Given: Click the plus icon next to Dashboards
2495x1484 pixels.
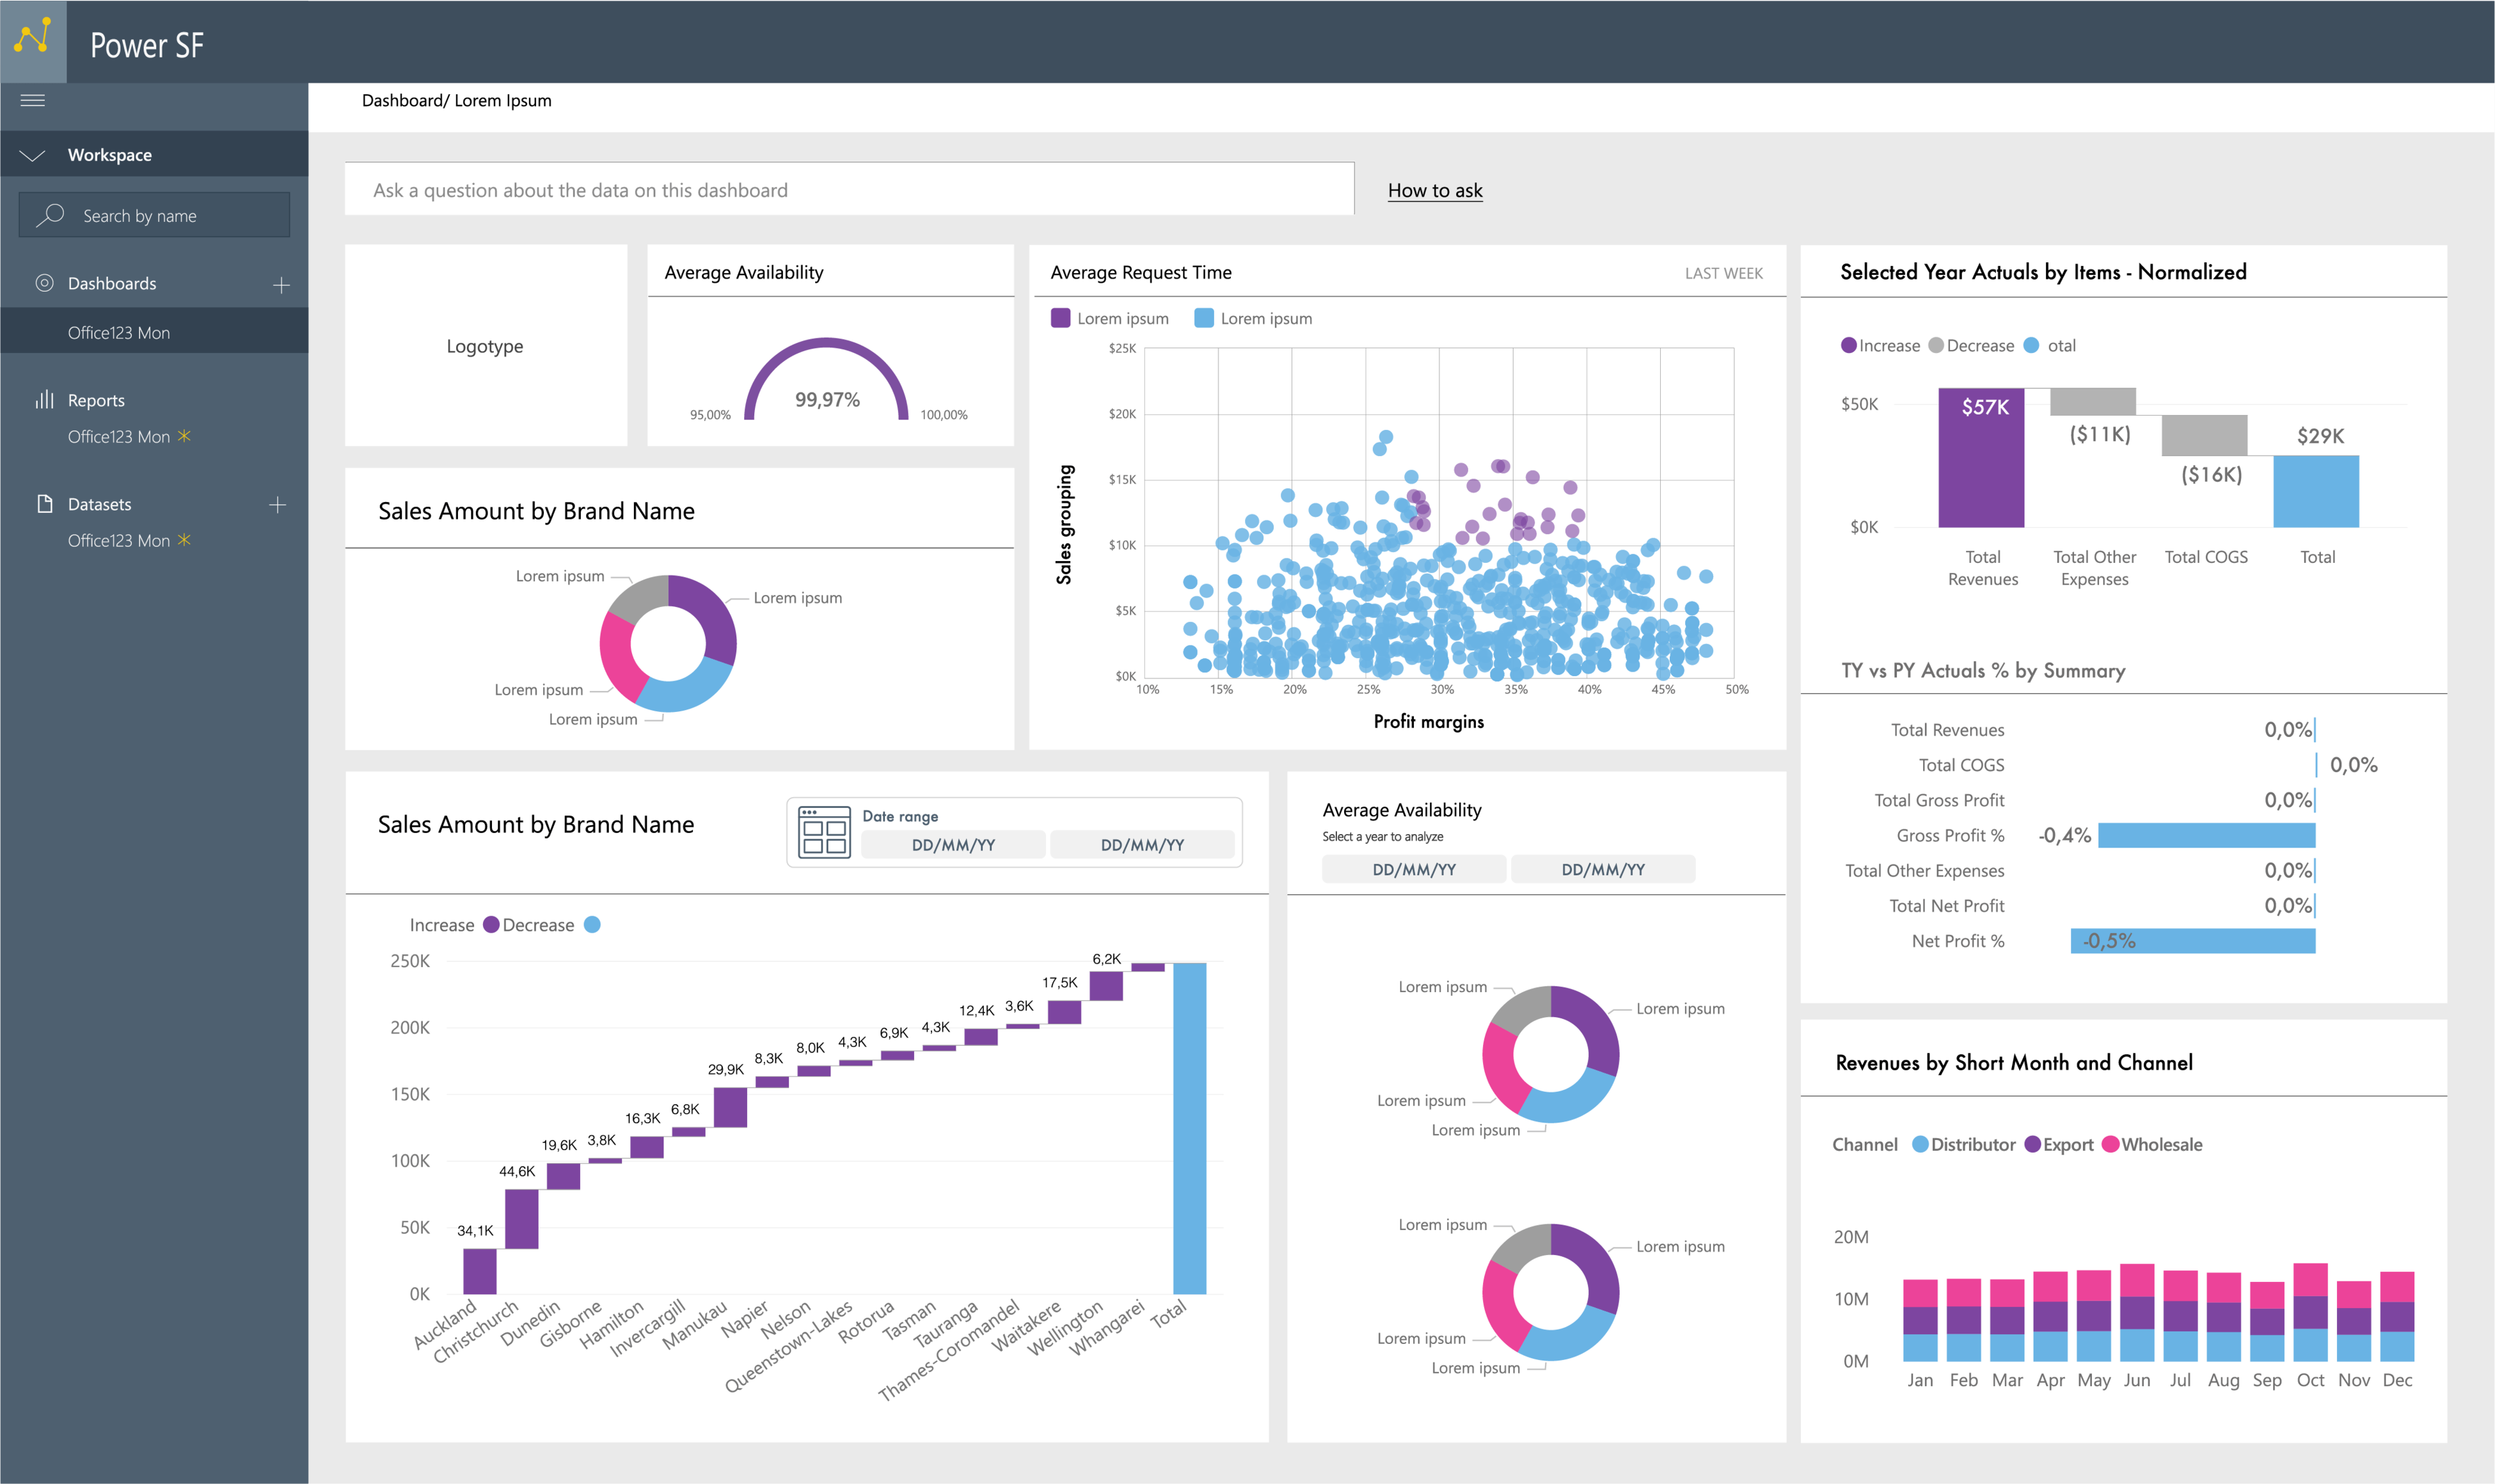Looking at the screenshot, I should (281, 285).
